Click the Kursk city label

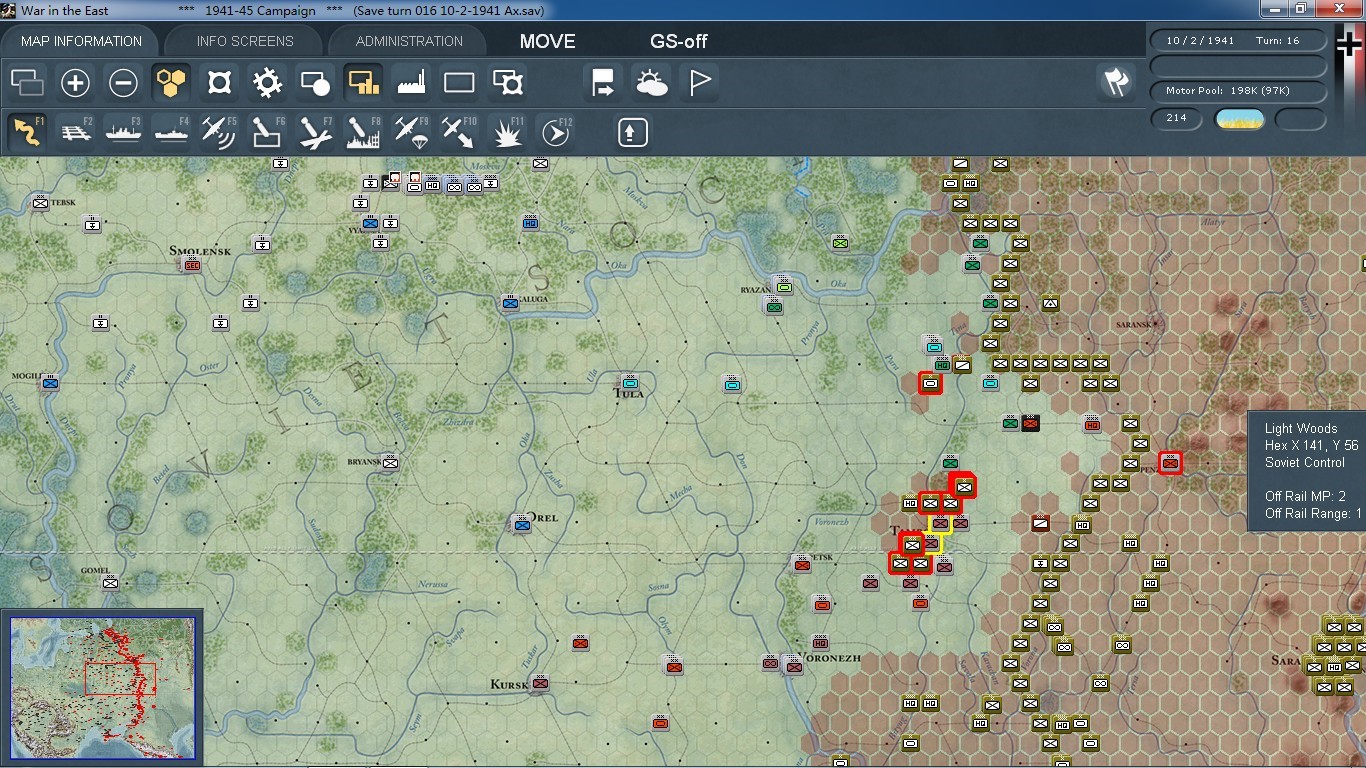pyautogui.click(x=510, y=684)
